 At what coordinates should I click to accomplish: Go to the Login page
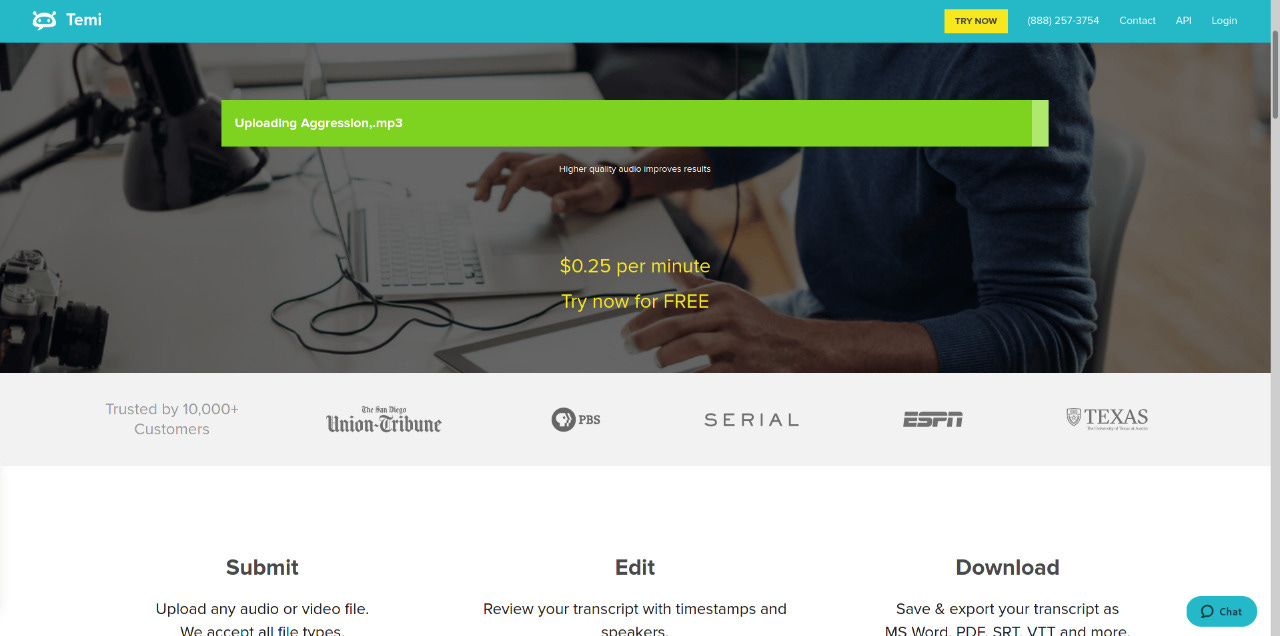coord(1224,21)
